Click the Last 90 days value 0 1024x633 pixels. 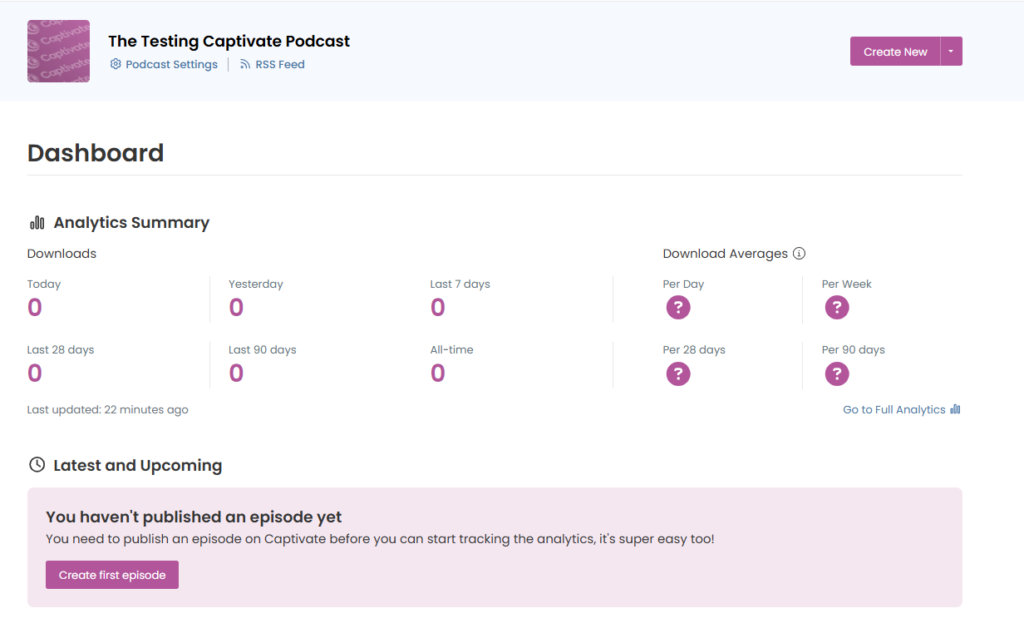pos(236,373)
